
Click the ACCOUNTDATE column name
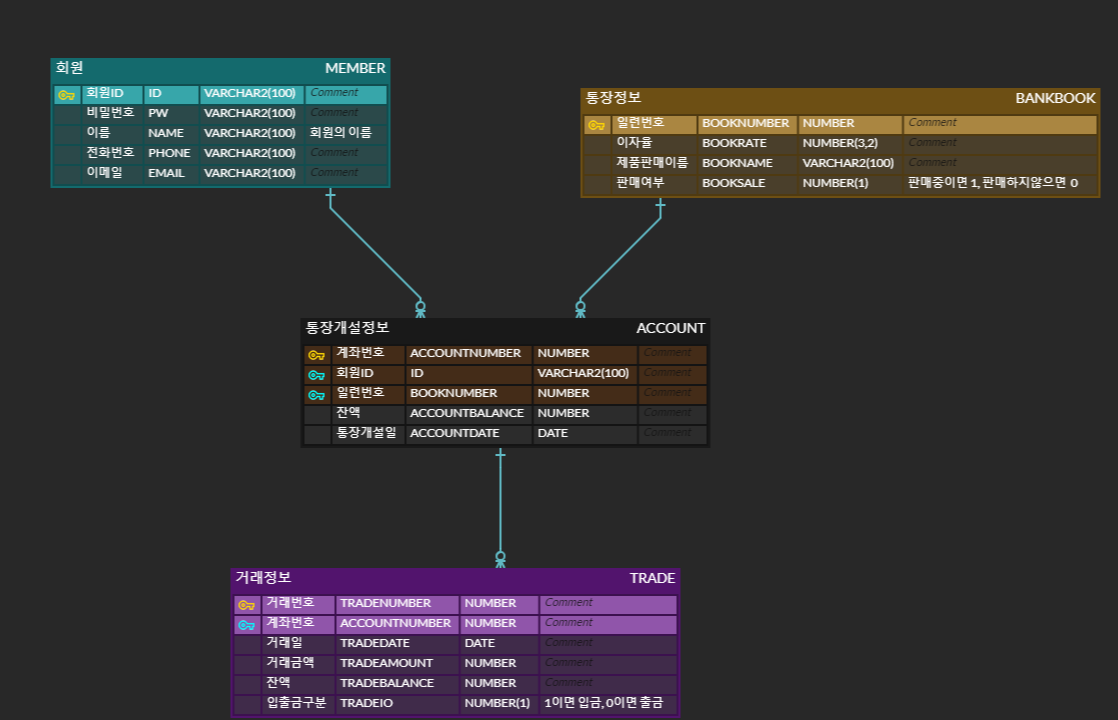455,433
